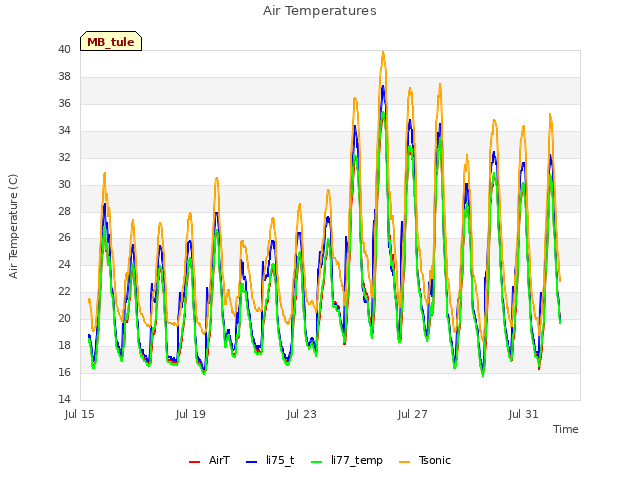Click the 24 y-axis tick label
Viewport: 640px width, 480px height.
tap(64, 264)
